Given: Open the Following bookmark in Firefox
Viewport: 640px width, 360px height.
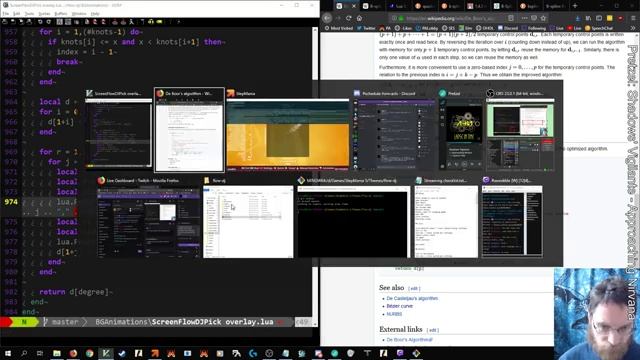Looking at the screenshot, I should pos(534,28).
